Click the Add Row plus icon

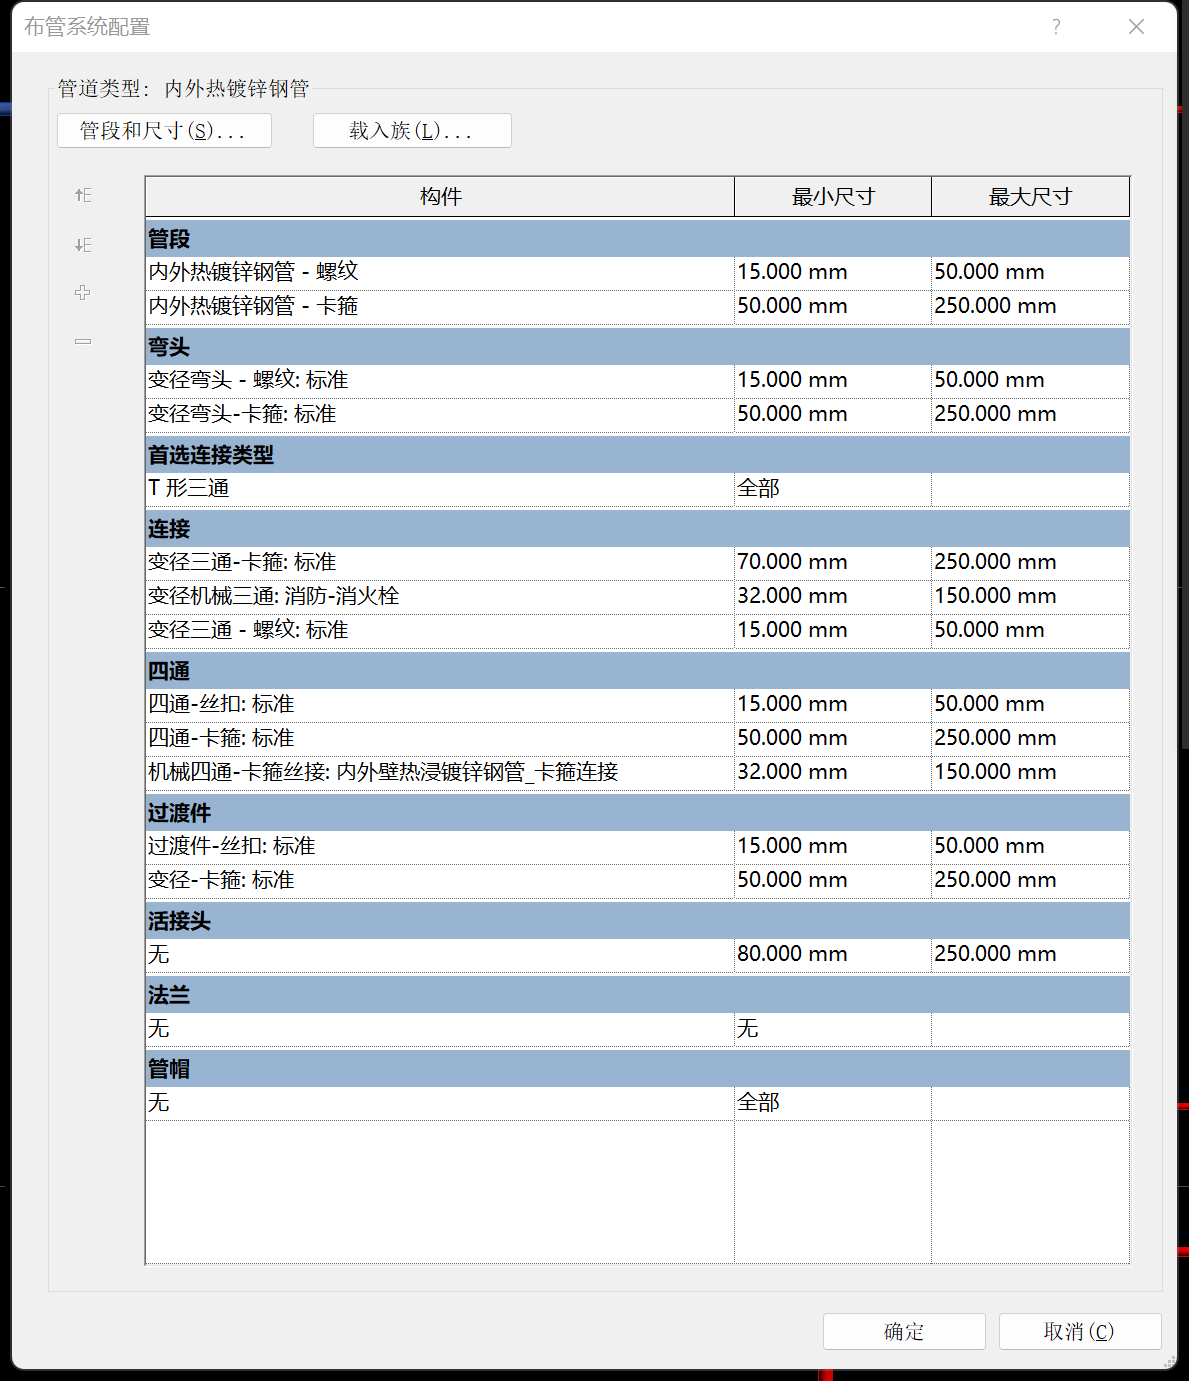click(x=83, y=293)
